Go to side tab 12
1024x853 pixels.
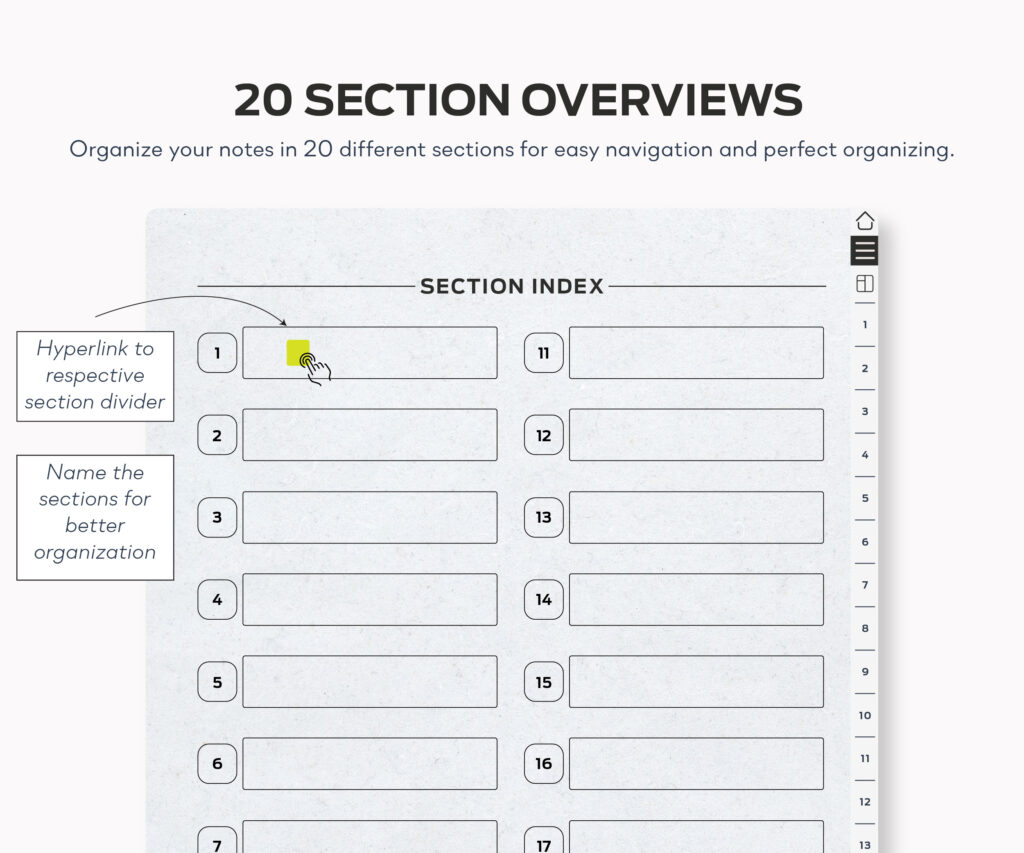[x=865, y=802]
